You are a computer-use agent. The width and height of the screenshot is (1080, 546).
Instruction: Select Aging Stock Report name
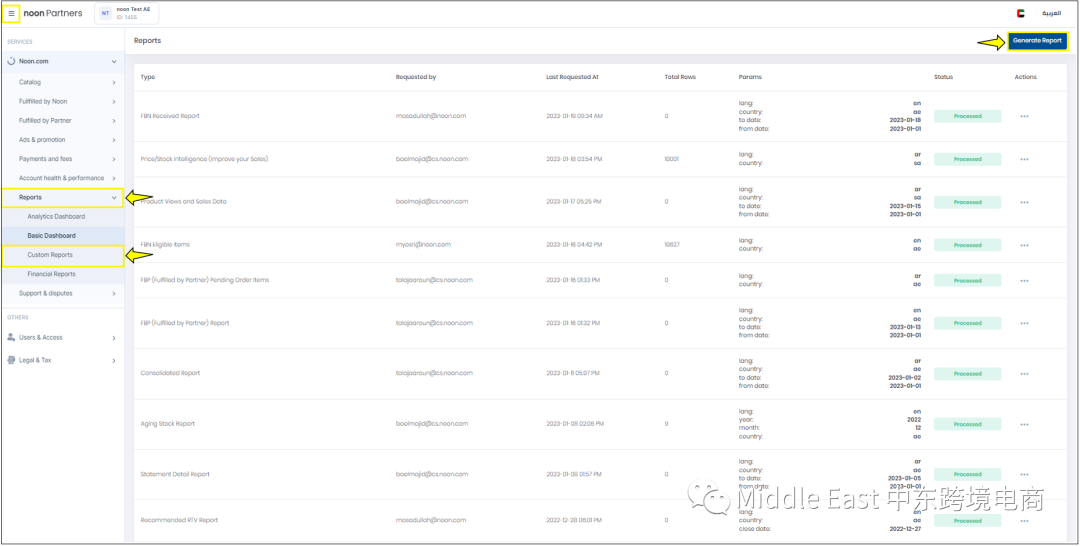[x=167, y=423]
